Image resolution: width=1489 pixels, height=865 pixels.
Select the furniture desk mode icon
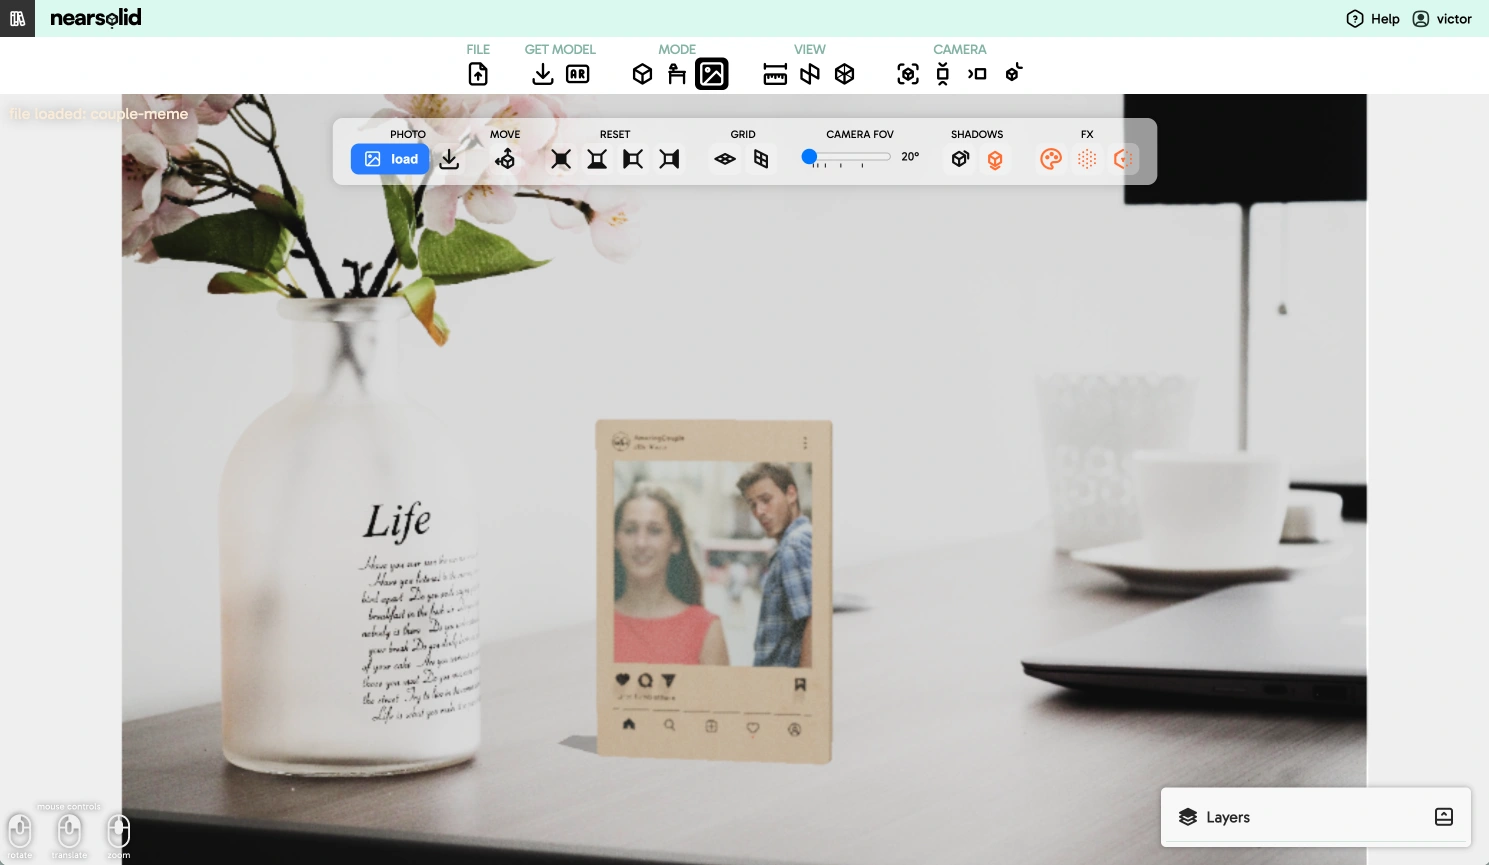677,74
